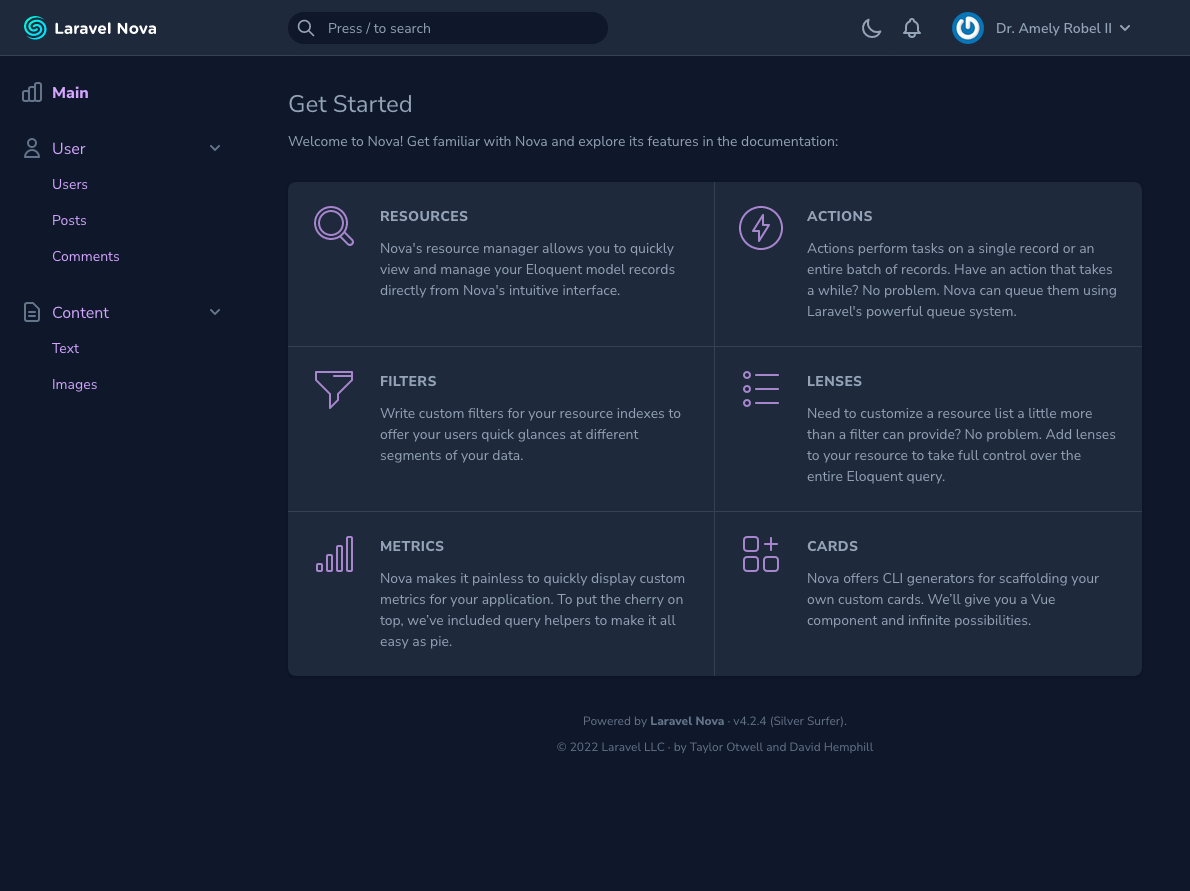Open notifications with the bell icon
Viewport: 1190px width, 891px height.
911,28
